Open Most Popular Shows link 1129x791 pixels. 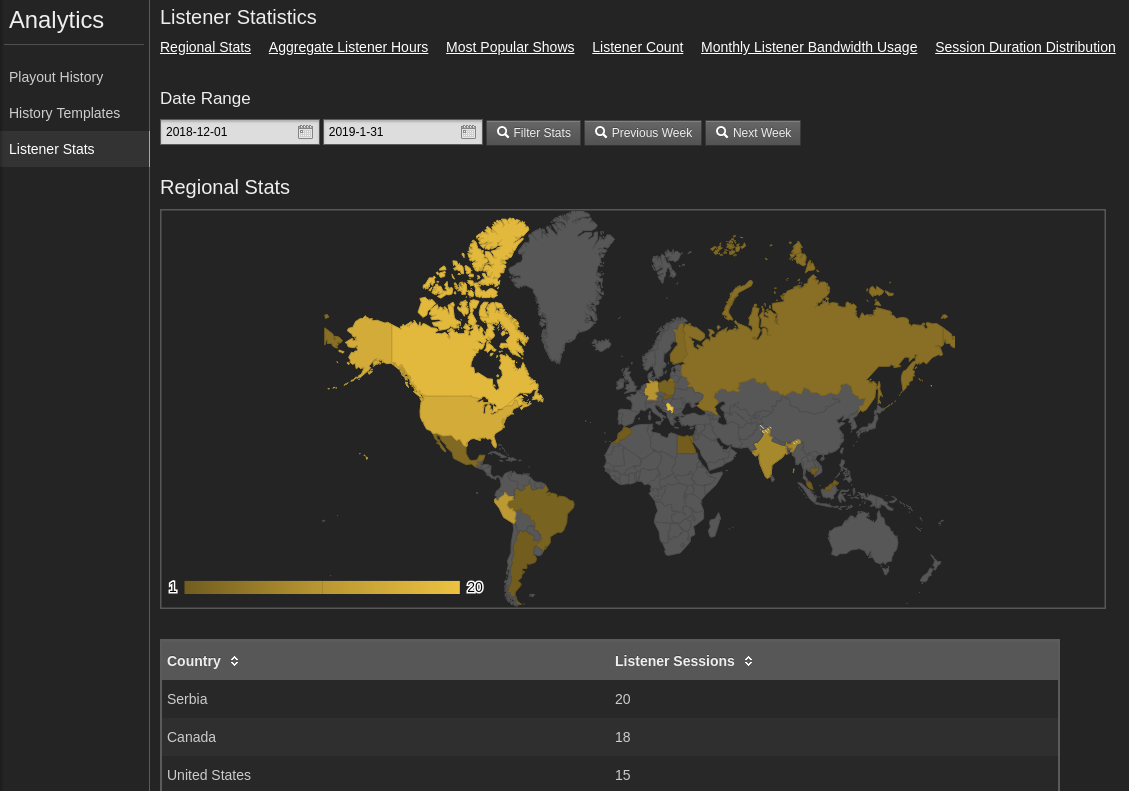[x=510, y=47]
